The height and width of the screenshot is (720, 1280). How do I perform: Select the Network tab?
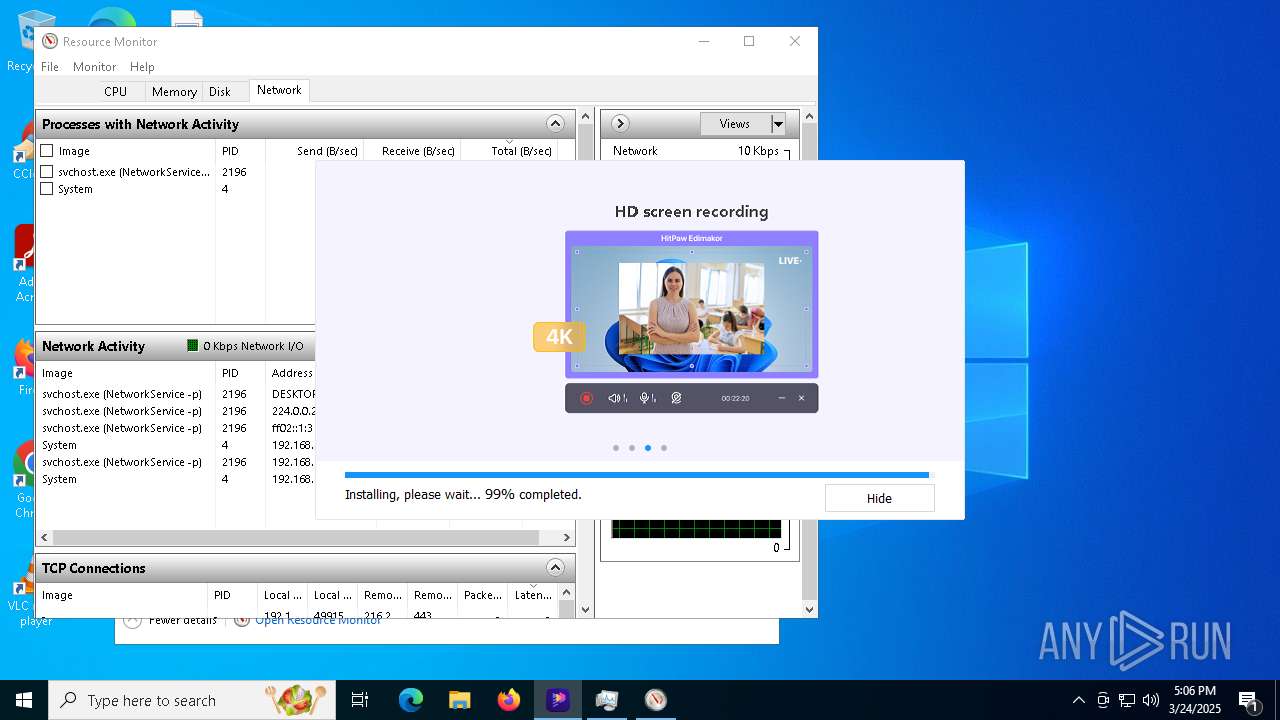(x=279, y=90)
